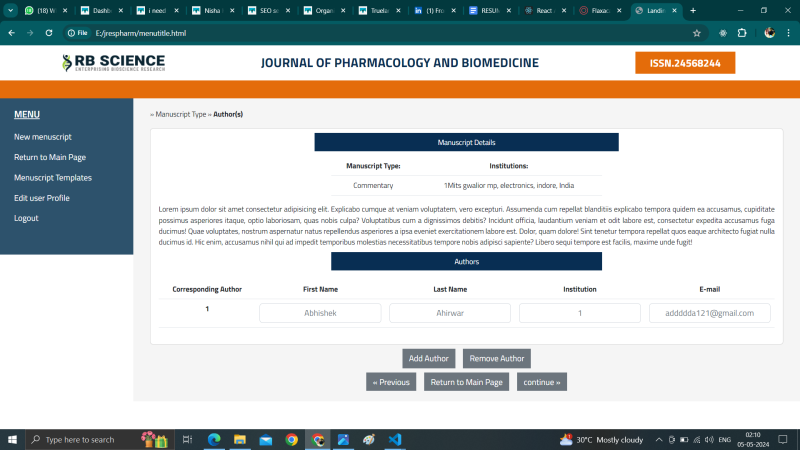Click the E-mail input field
This screenshot has height=450, width=800.
point(710,313)
